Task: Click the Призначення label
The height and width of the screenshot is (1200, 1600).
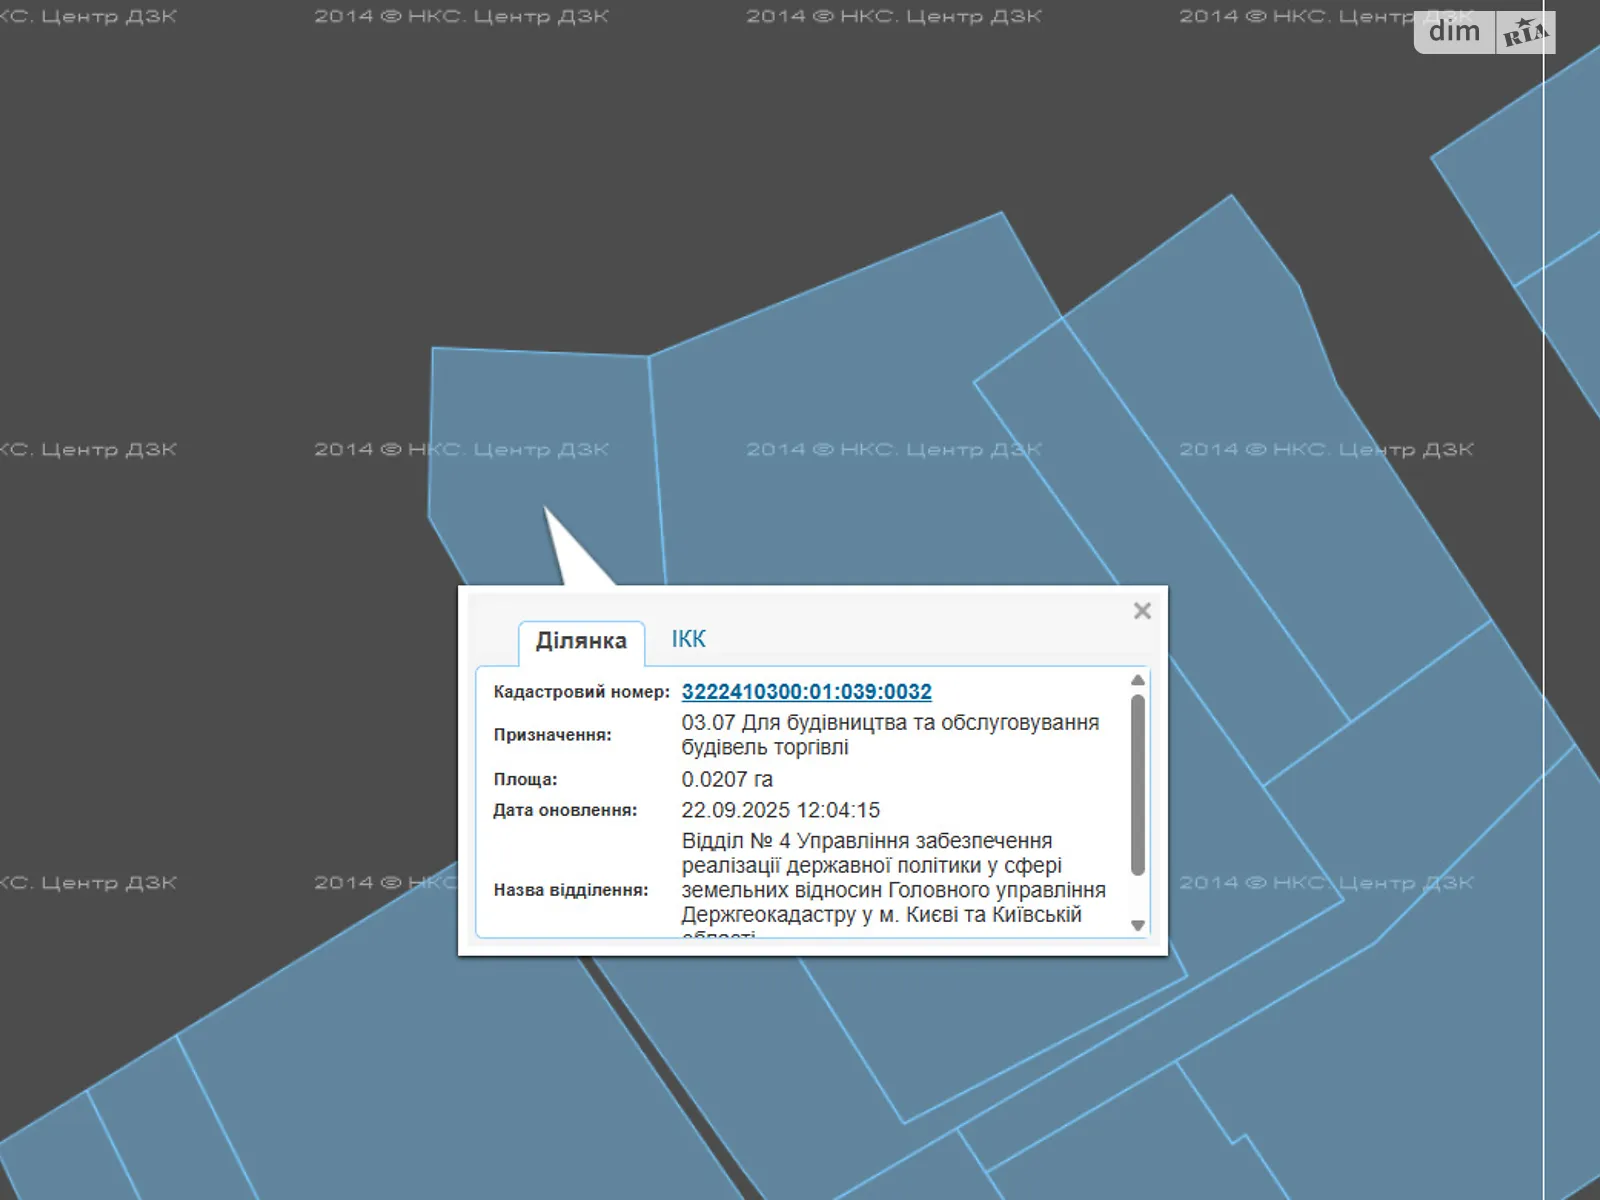Action: (x=552, y=735)
